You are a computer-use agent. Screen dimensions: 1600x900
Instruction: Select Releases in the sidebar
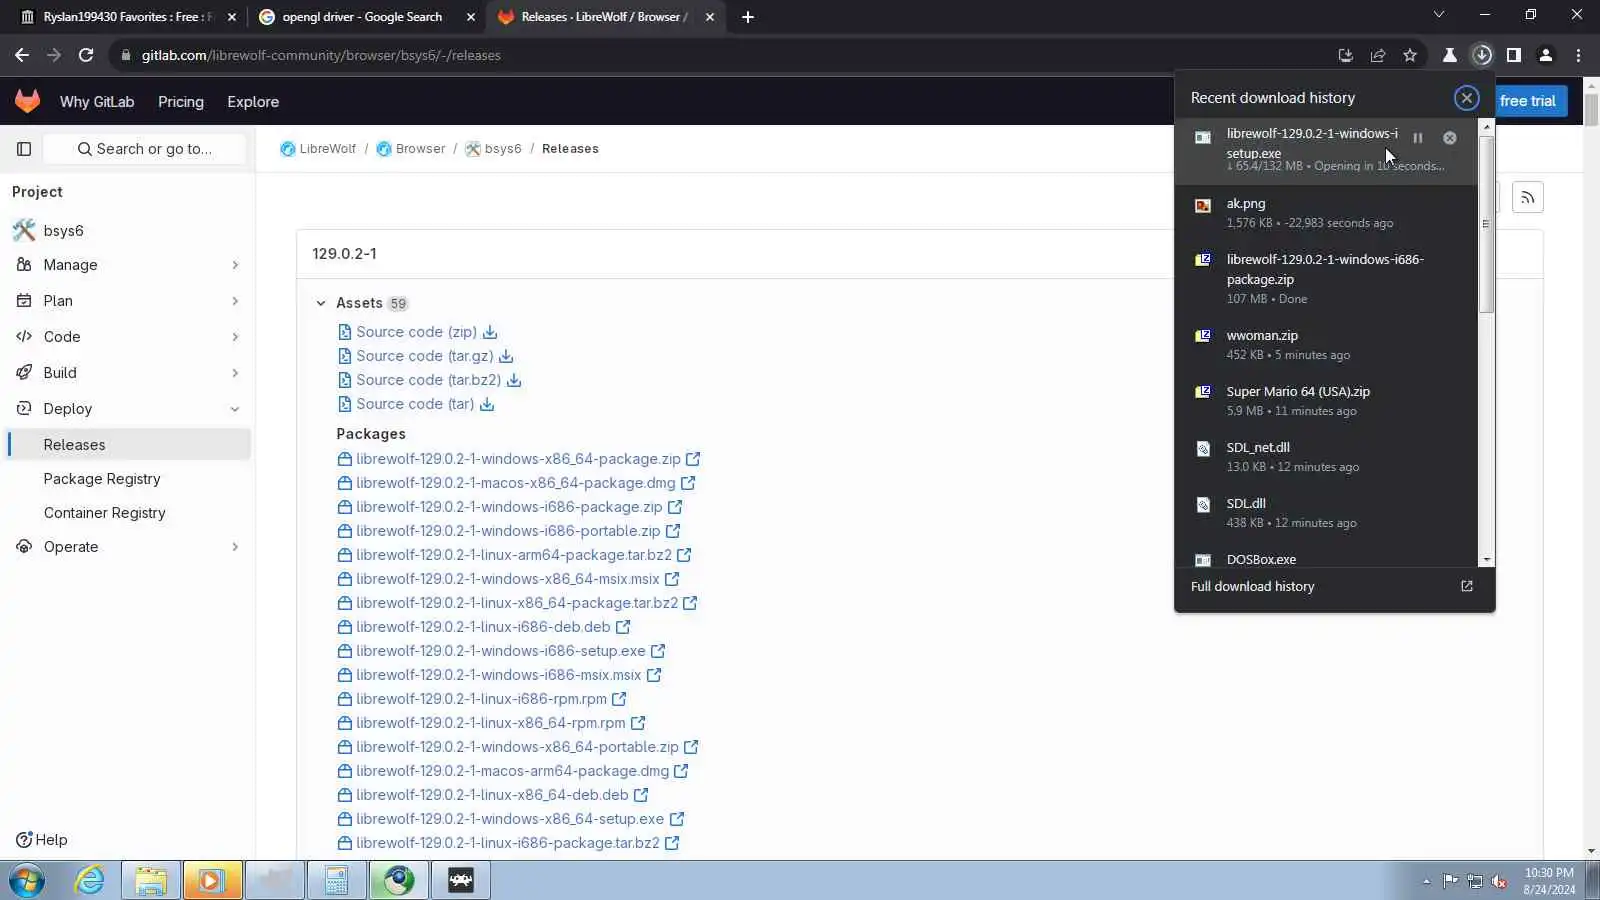tap(128, 445)
